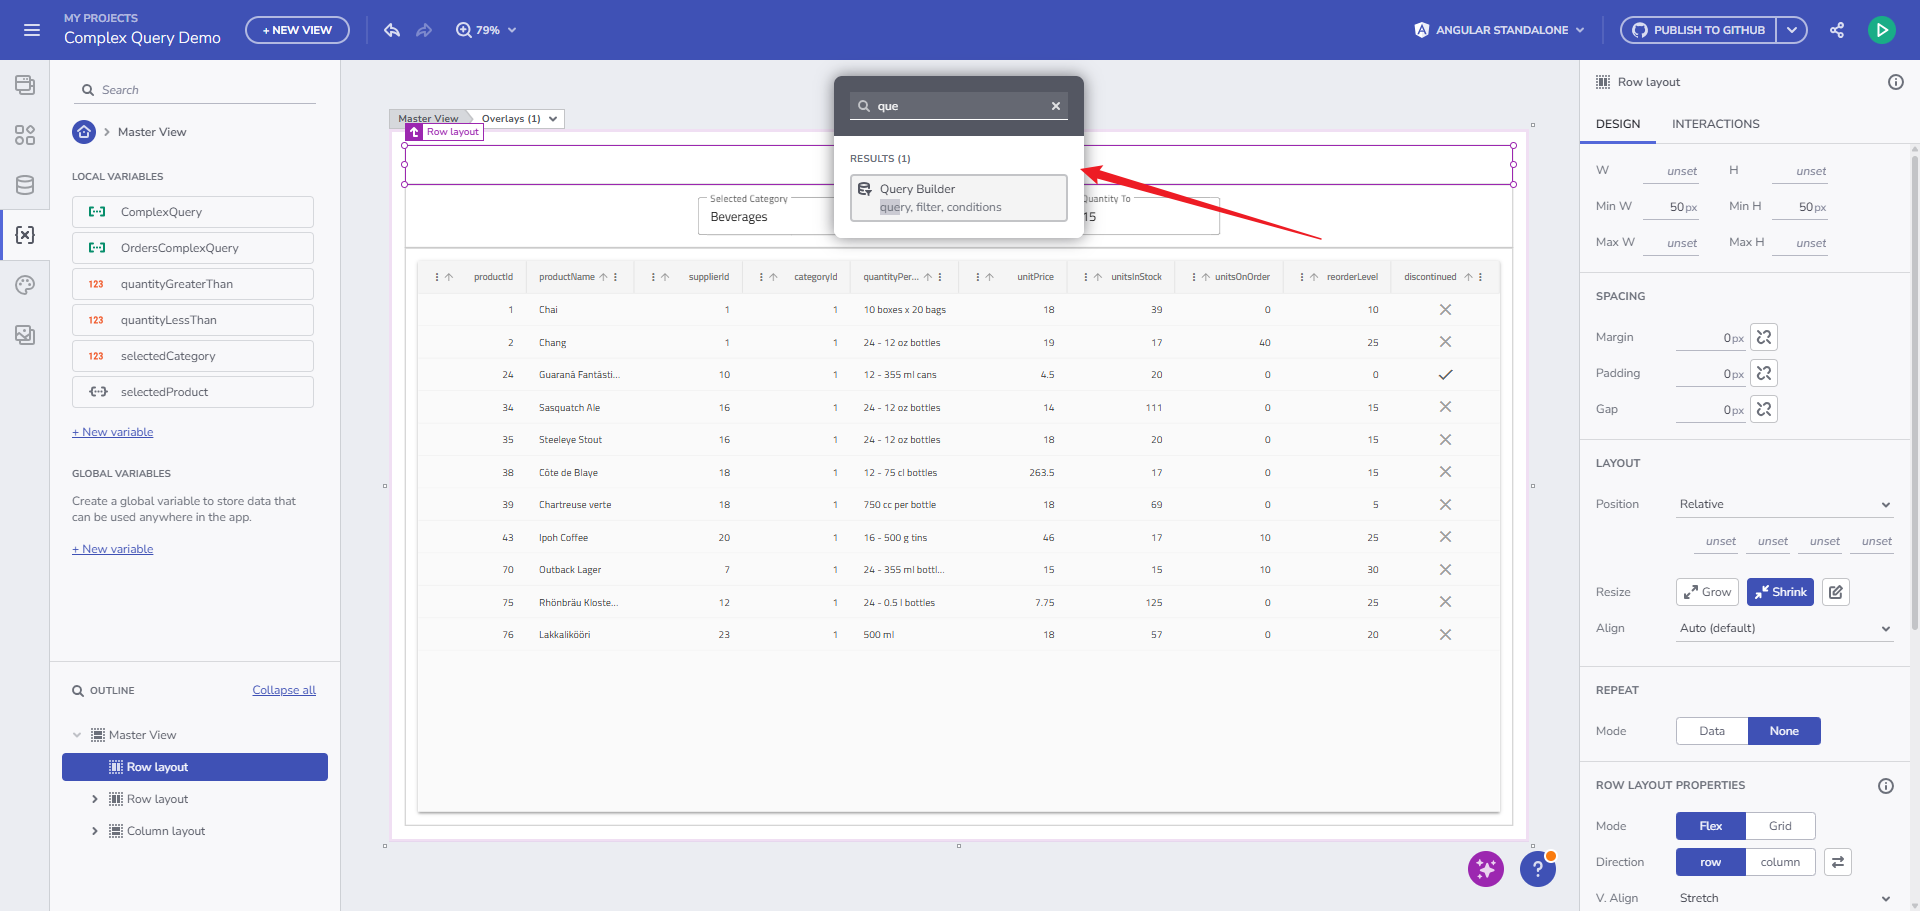This screenshot has width=1920, height=911.
Task: Open the Data sources sidebar icon
Action: pos(25,185)
